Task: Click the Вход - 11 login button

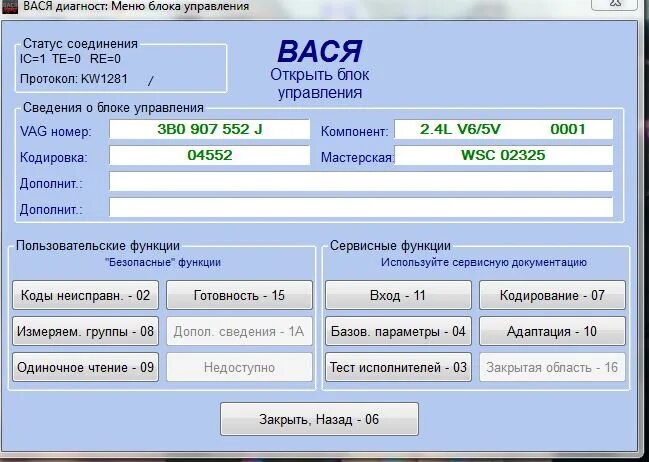Action: point(398,295)
